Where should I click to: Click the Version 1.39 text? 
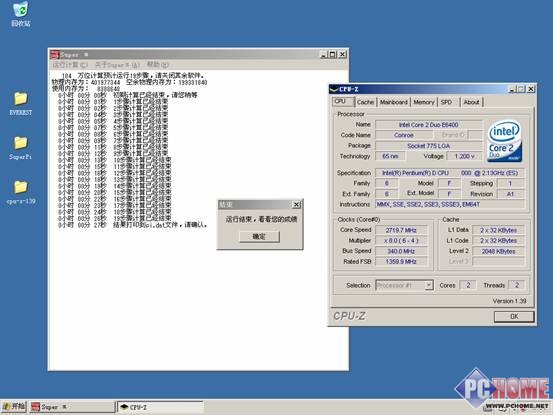click(509, 301)
